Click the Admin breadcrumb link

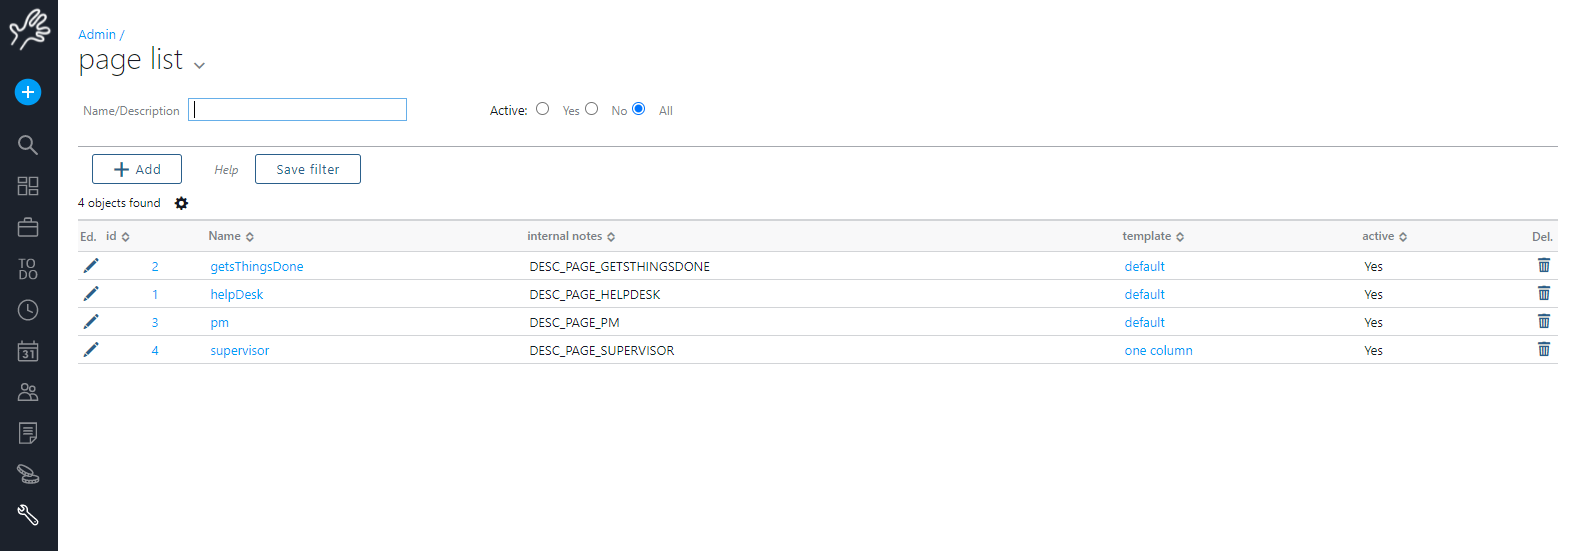97,35
